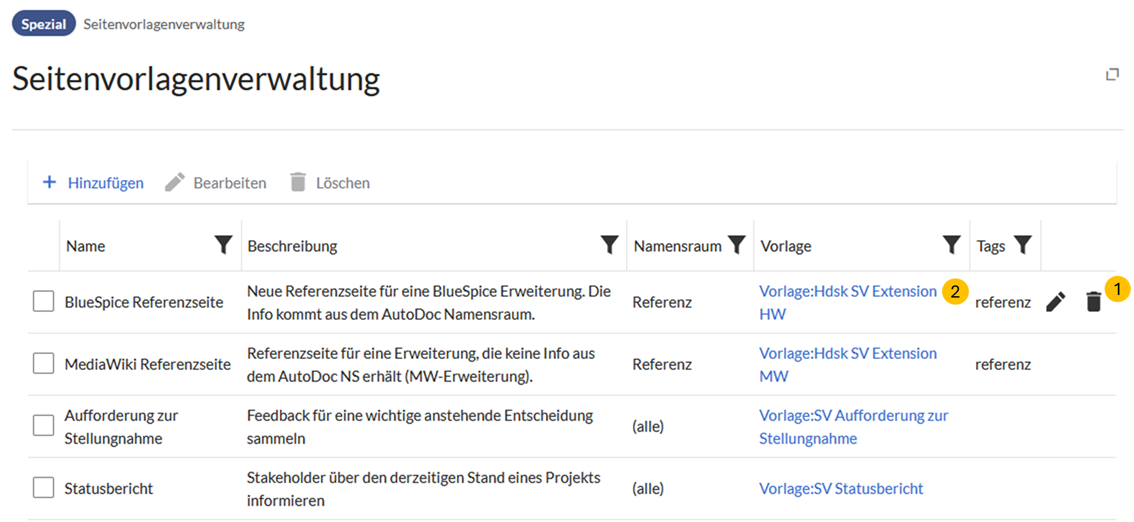Open the Tags column filter icon
This screenshot has height=522, width=1134.
pos(1022,246)
